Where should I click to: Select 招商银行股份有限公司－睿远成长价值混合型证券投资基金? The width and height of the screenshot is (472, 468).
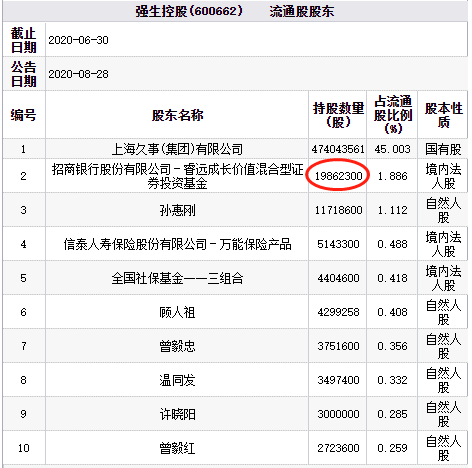177,176
